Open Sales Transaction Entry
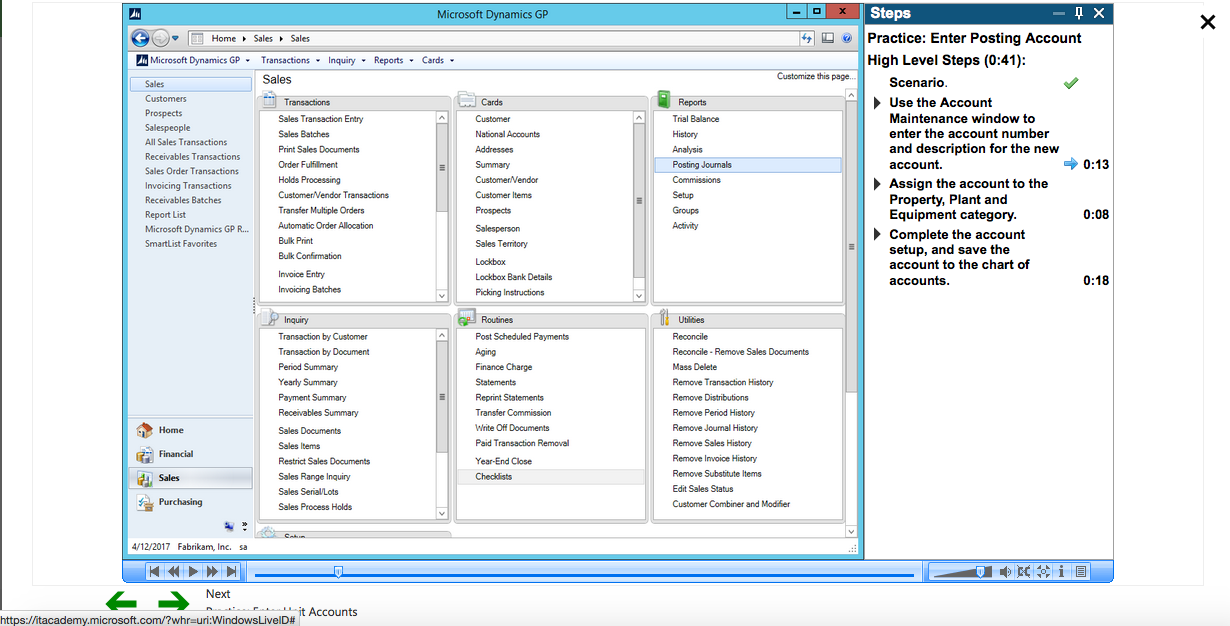This screenshot has width=1230, height=626. tap(321, 119)
